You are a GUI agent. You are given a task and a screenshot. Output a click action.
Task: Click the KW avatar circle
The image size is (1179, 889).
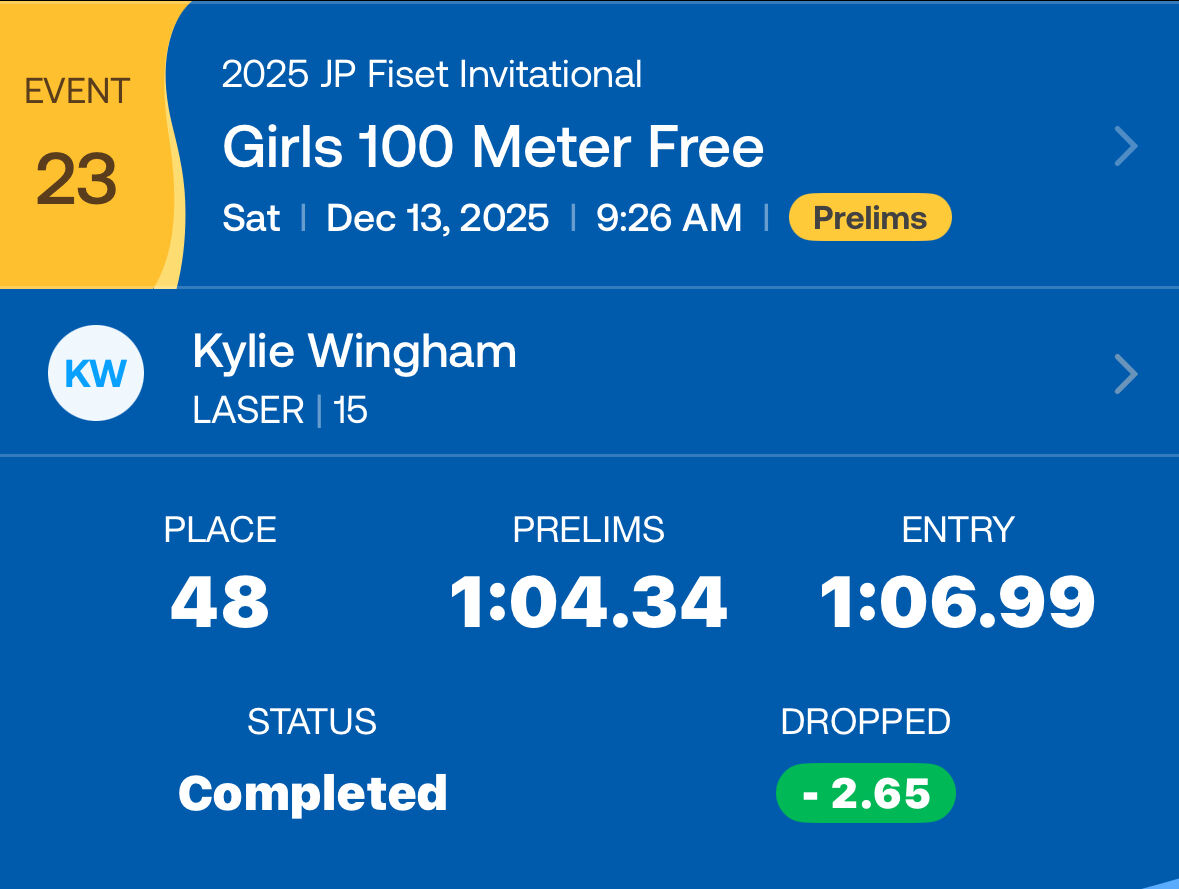96,374
